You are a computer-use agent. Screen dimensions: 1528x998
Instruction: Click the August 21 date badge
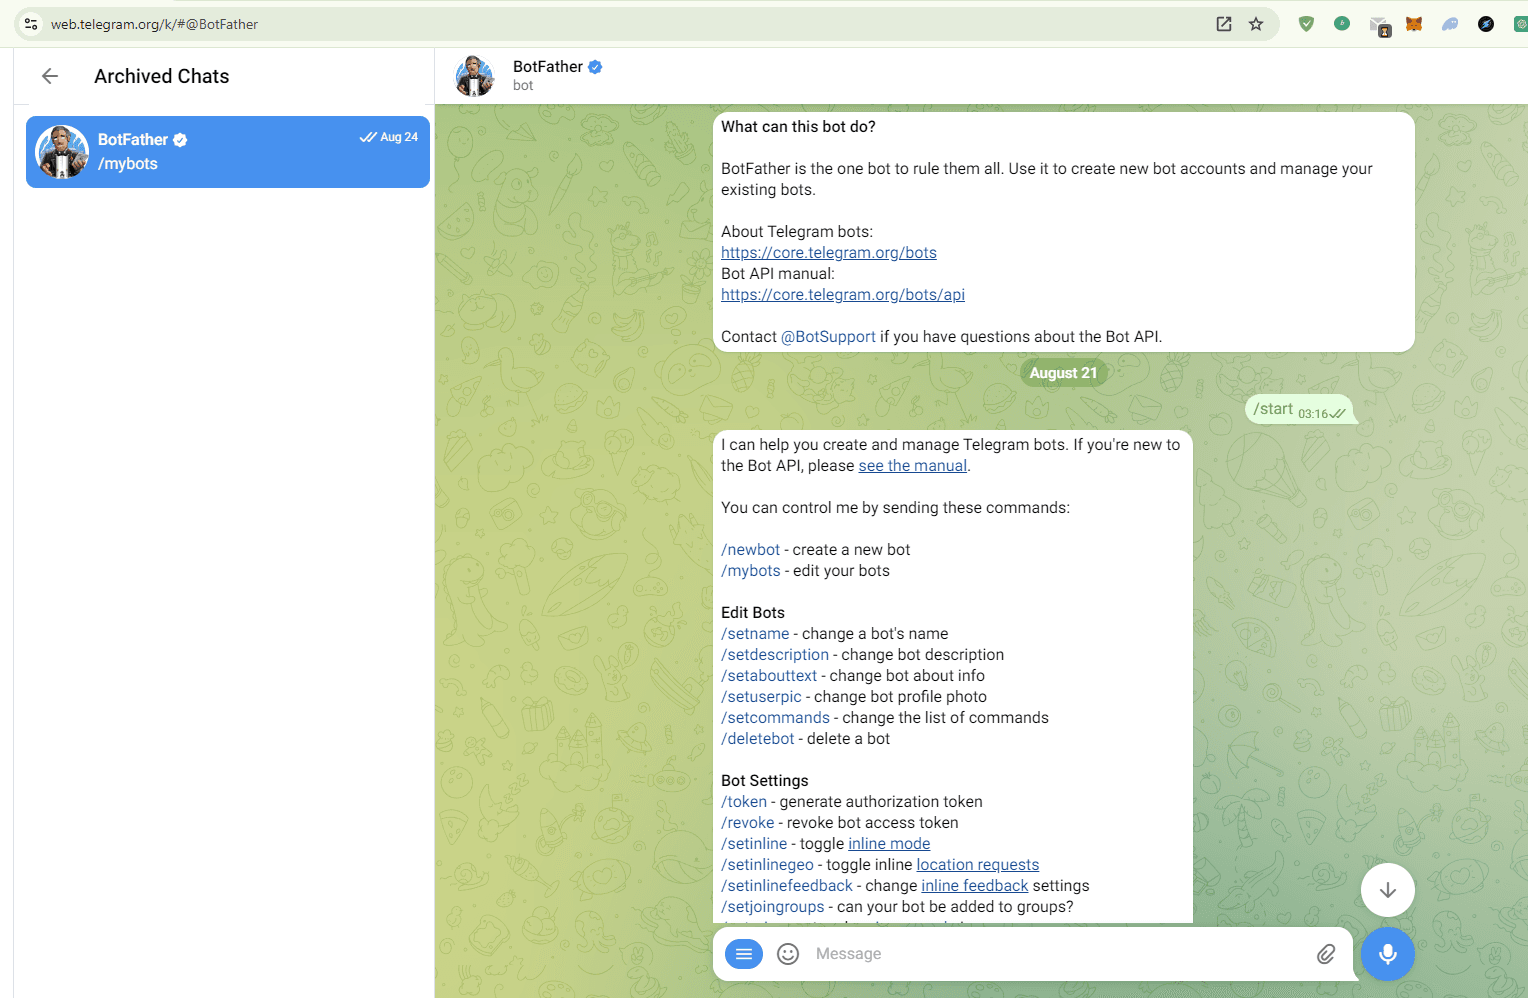tap(1063, 373)
